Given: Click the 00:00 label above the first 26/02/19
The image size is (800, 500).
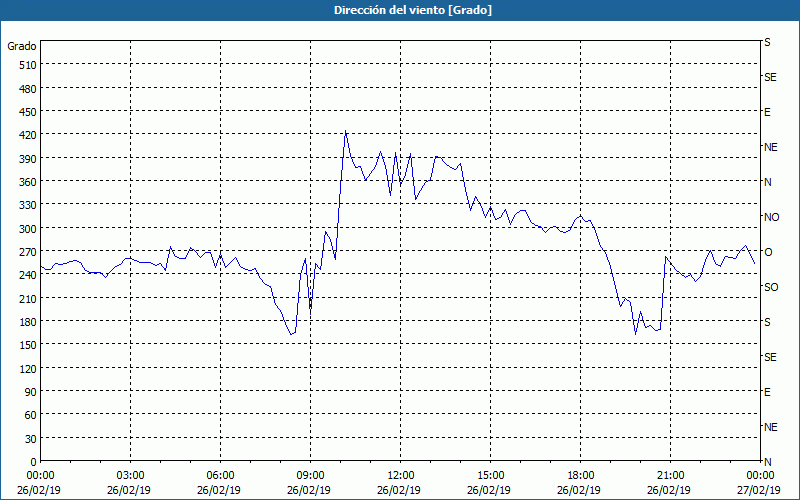Looking at the screenshot, I should click(40, 476).
